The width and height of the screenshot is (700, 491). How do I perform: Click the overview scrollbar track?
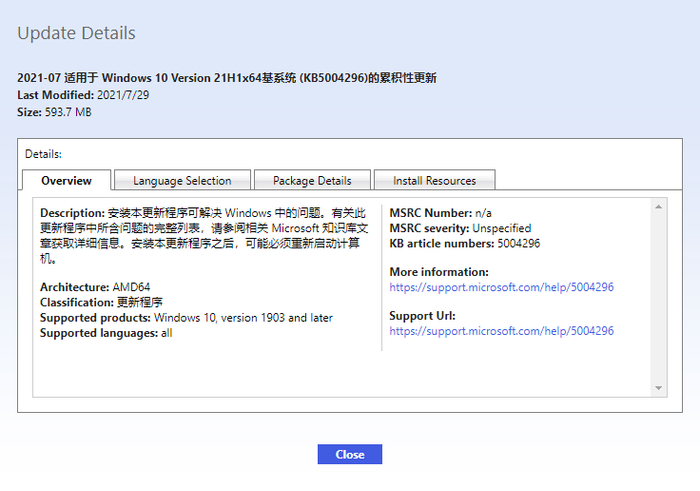(658, 297)
